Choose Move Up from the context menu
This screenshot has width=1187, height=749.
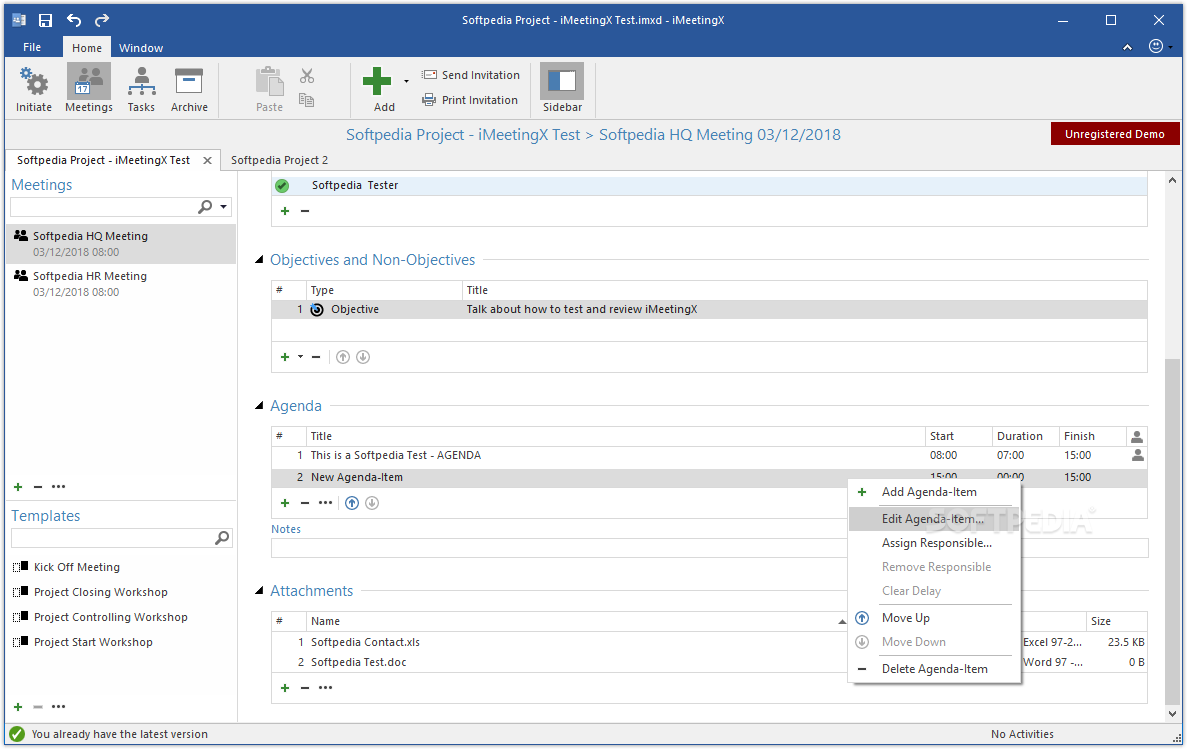tap(934, 618)
